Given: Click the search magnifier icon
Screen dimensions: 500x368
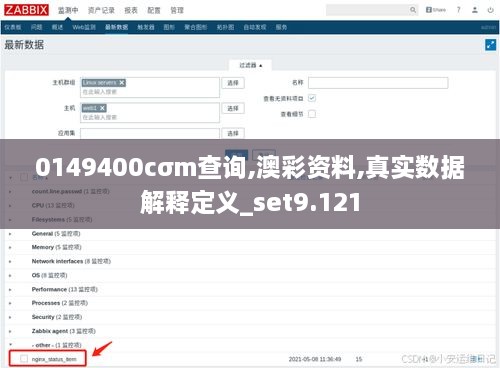Looking at the screenshot, I should (x=413, y=10).
